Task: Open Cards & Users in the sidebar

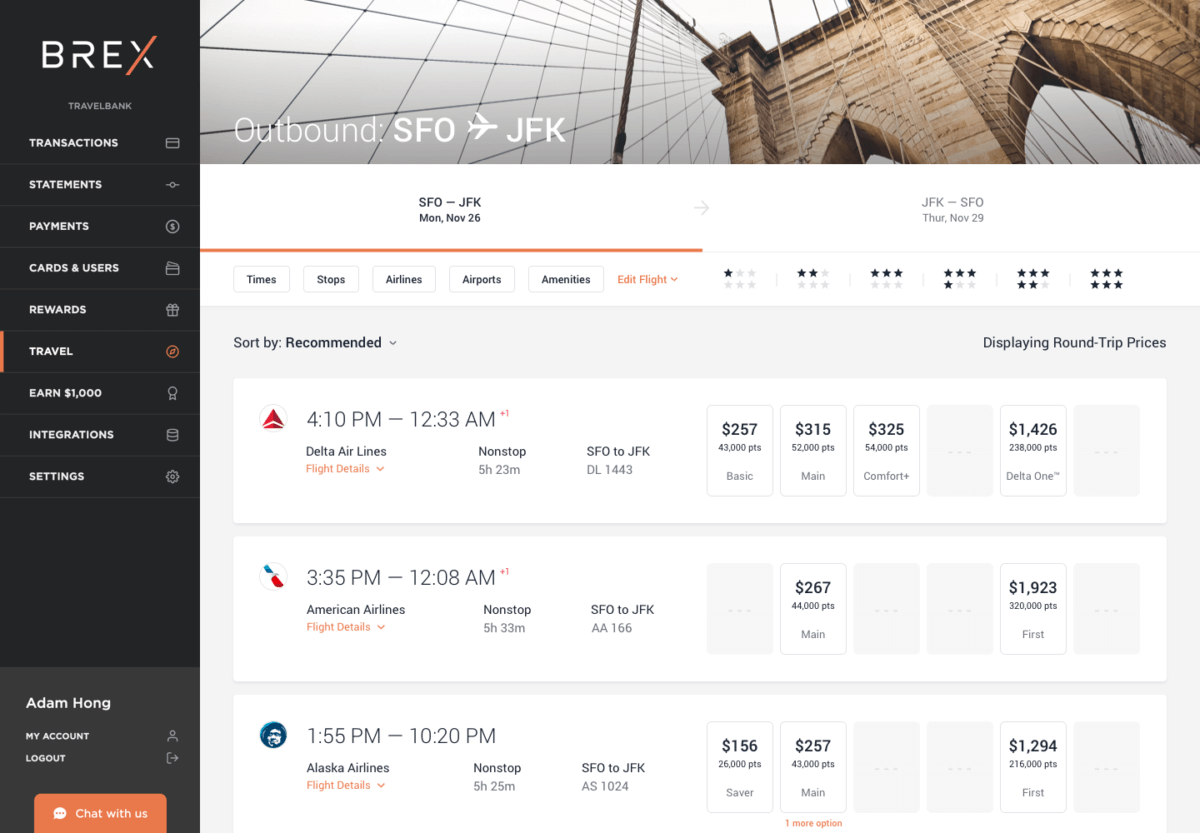Action: 100,268
